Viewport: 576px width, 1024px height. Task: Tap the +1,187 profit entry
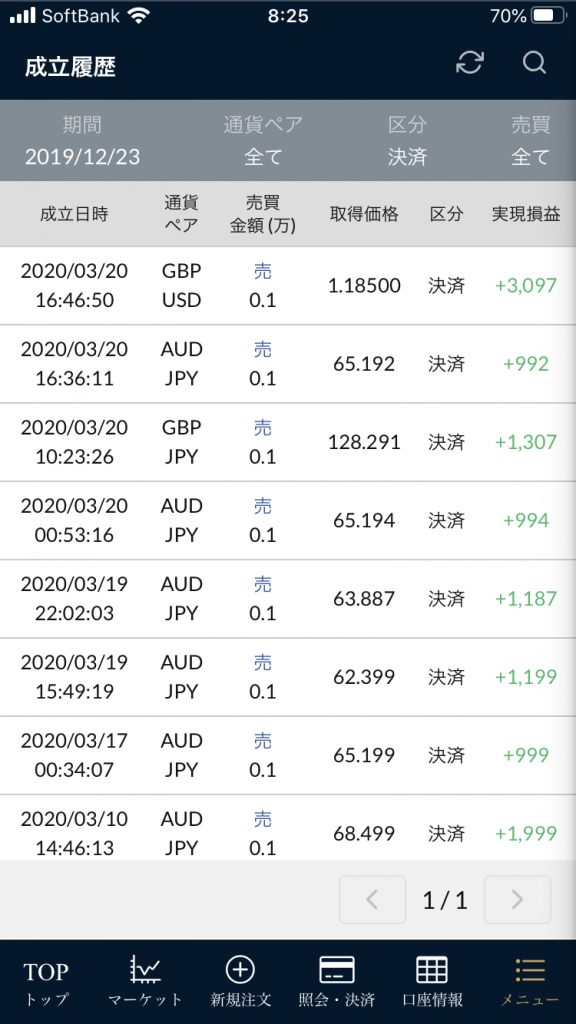click(x=526, y=599)
